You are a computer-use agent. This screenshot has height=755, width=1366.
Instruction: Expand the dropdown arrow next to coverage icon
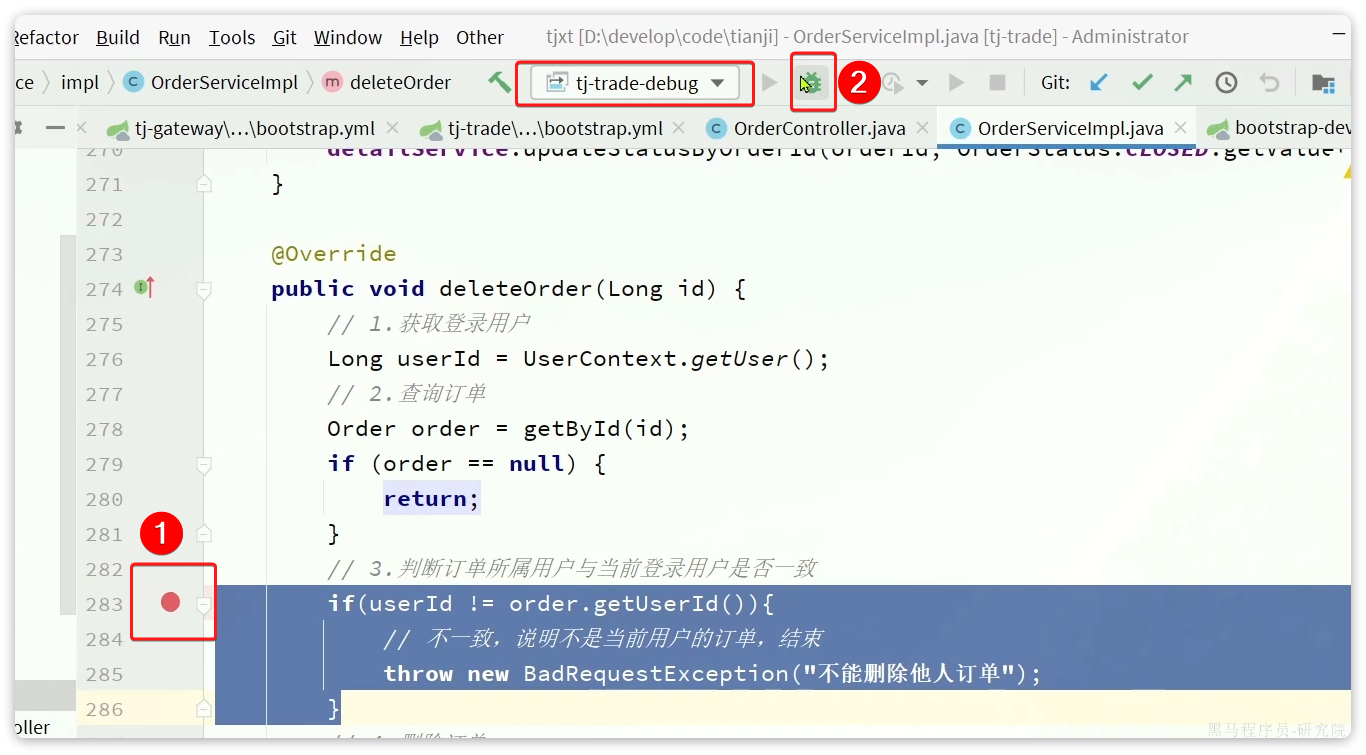click(922, 83)
